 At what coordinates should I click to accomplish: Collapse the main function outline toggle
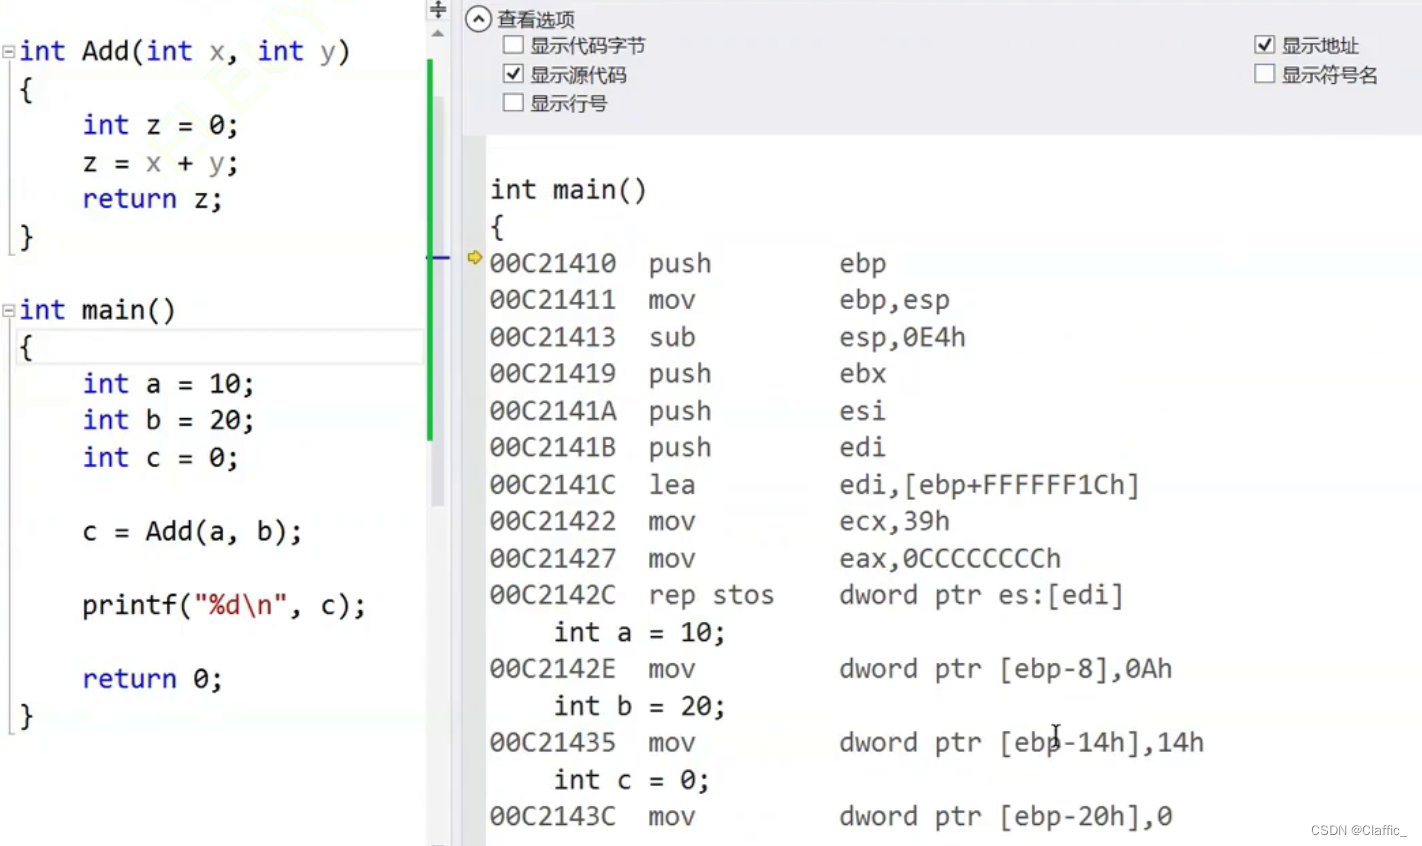[x=9, y=310]
